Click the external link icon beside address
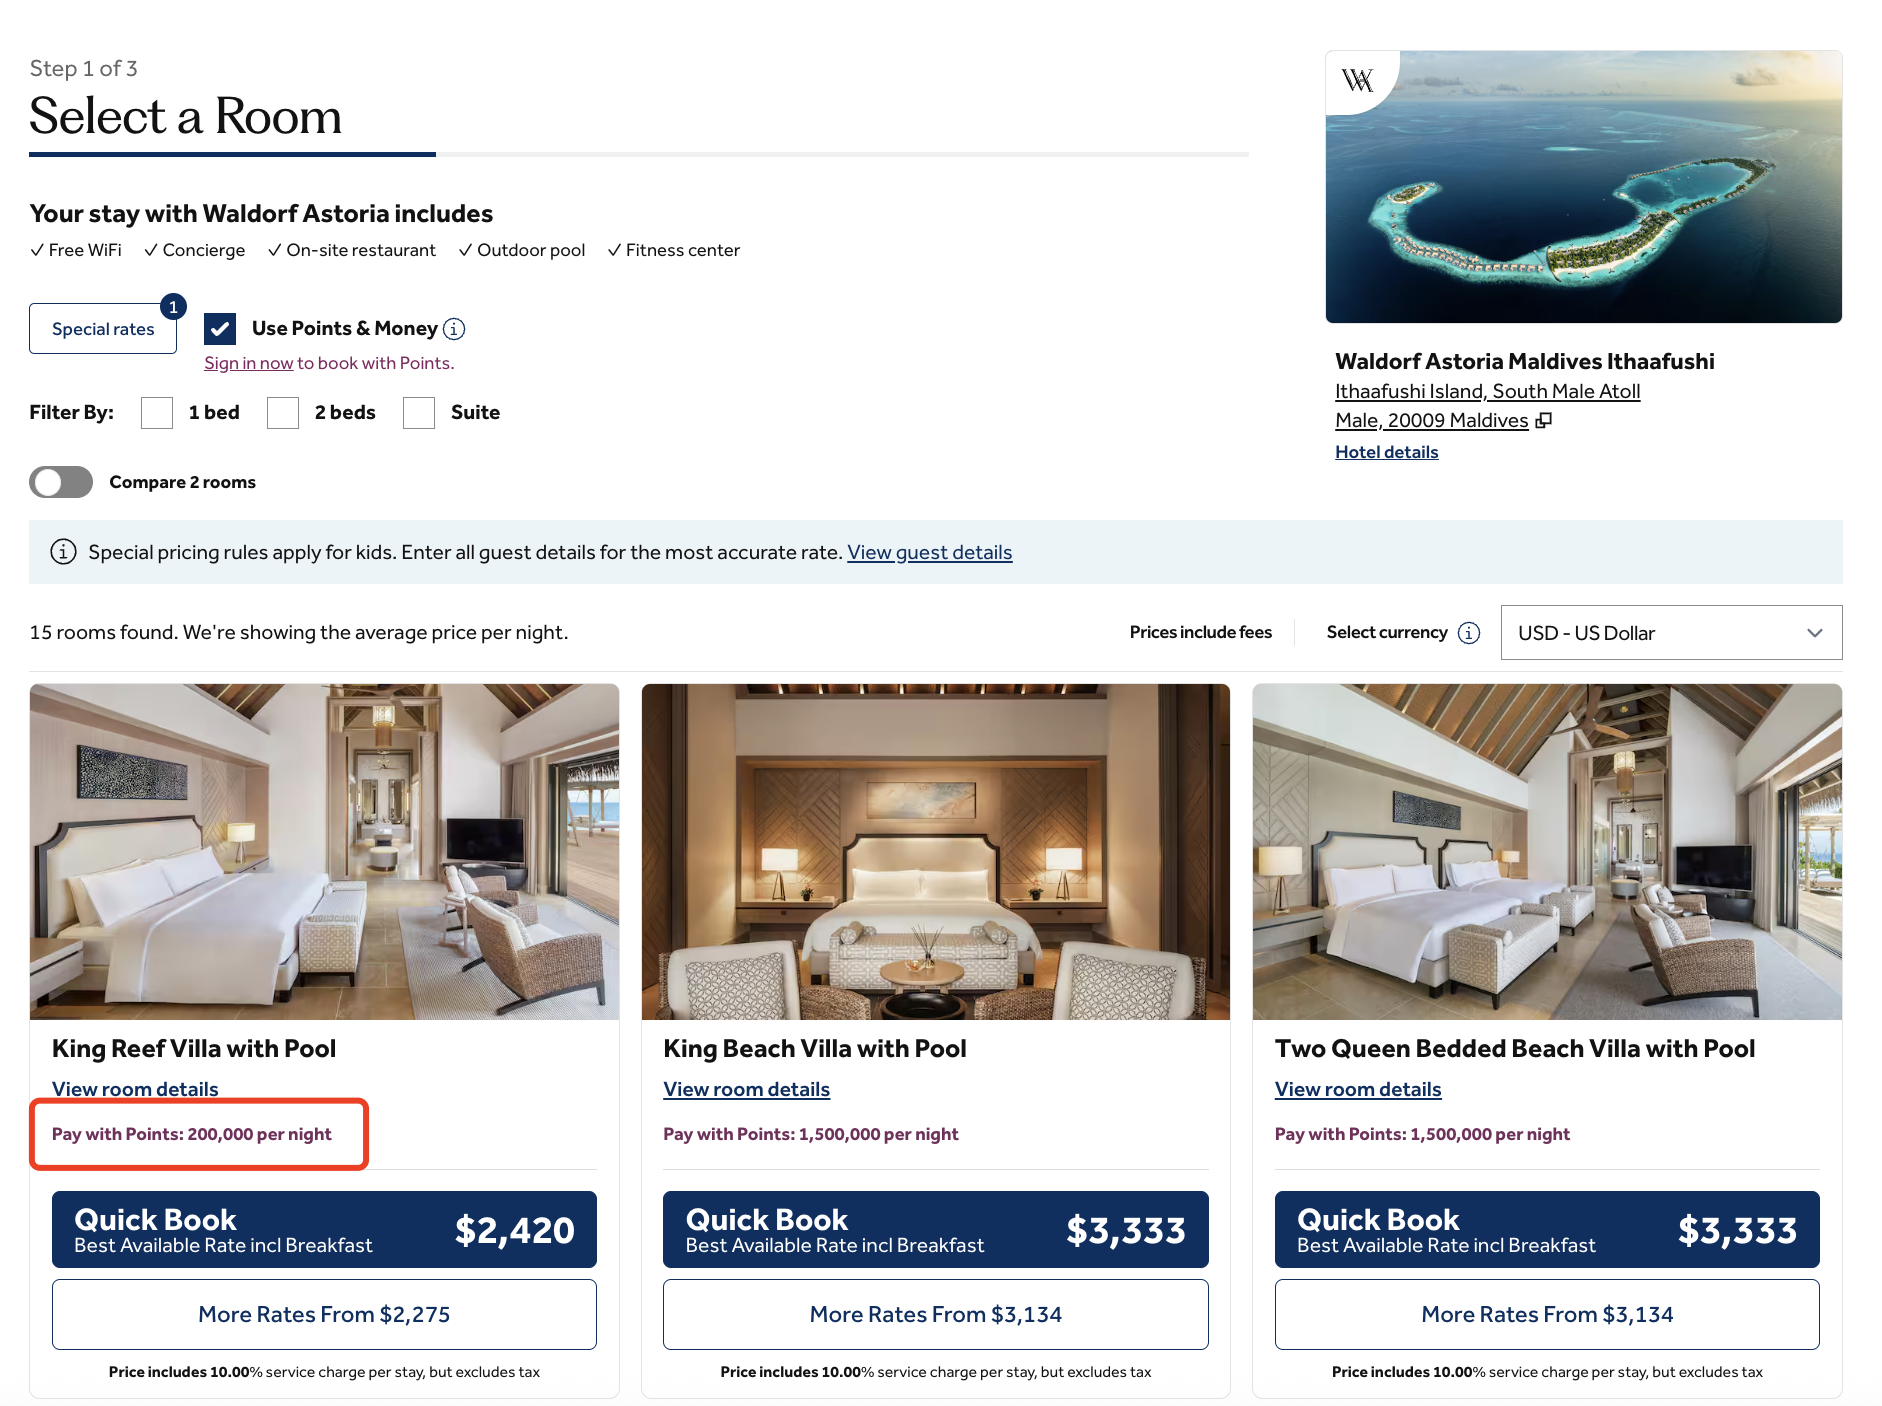The height and width of the screenshot is (1406, 1882). [1544, 421]
